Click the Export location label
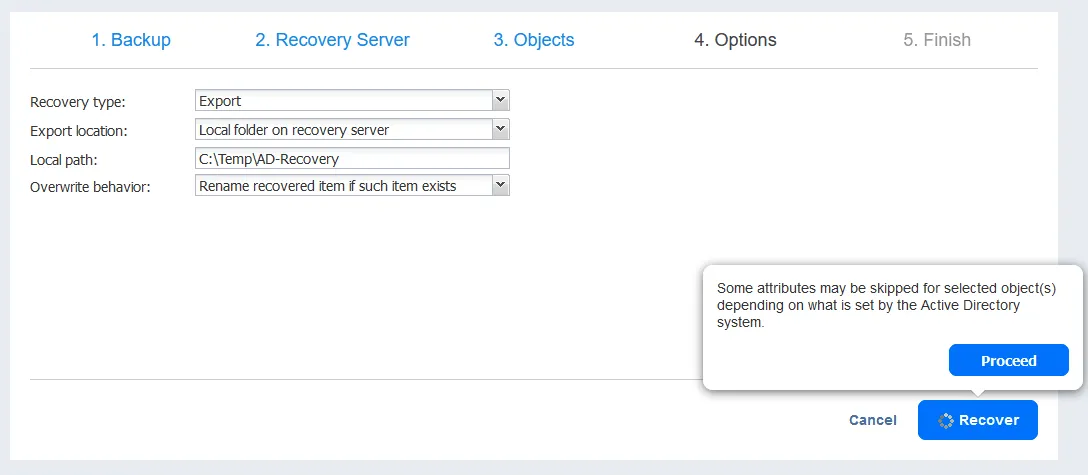This screenshot has height=475, width=1088. tap(79, 131)
